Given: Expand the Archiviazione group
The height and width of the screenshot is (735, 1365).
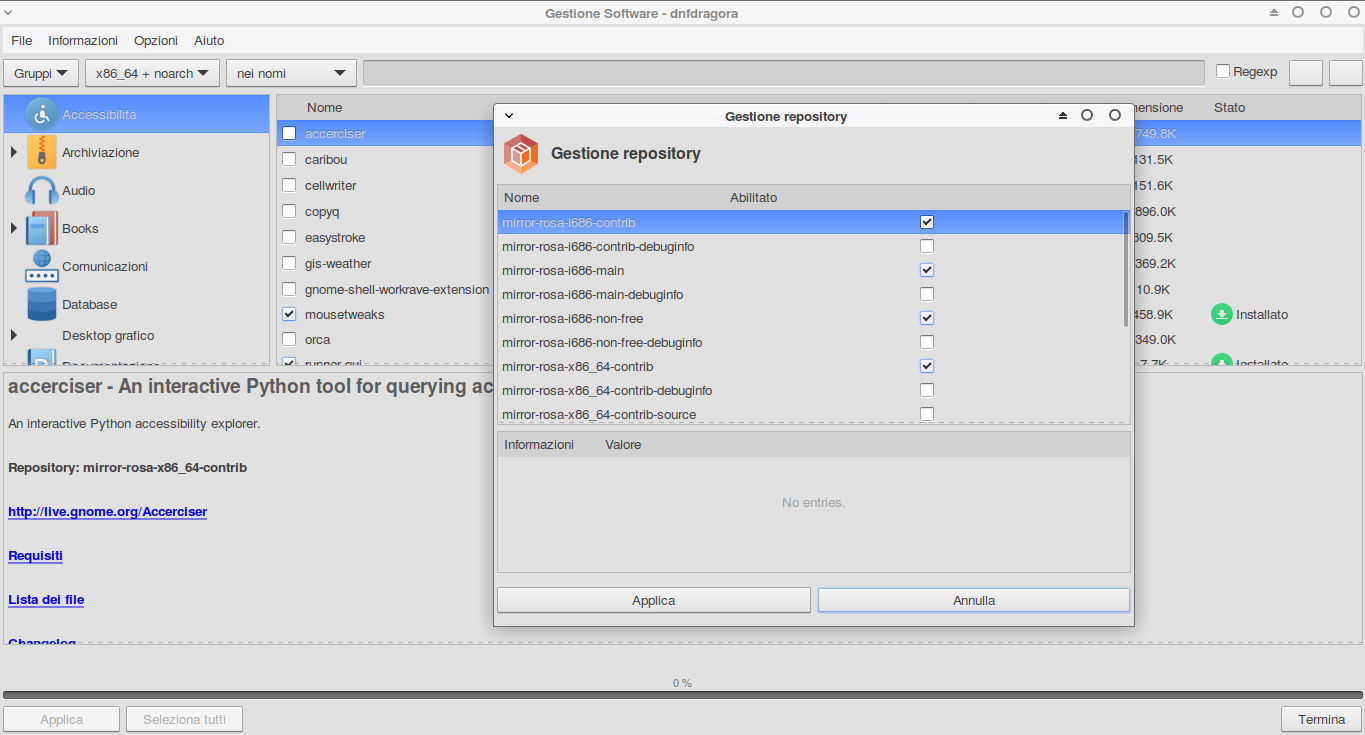Looking at the screenshot, I should click(14, 152).
